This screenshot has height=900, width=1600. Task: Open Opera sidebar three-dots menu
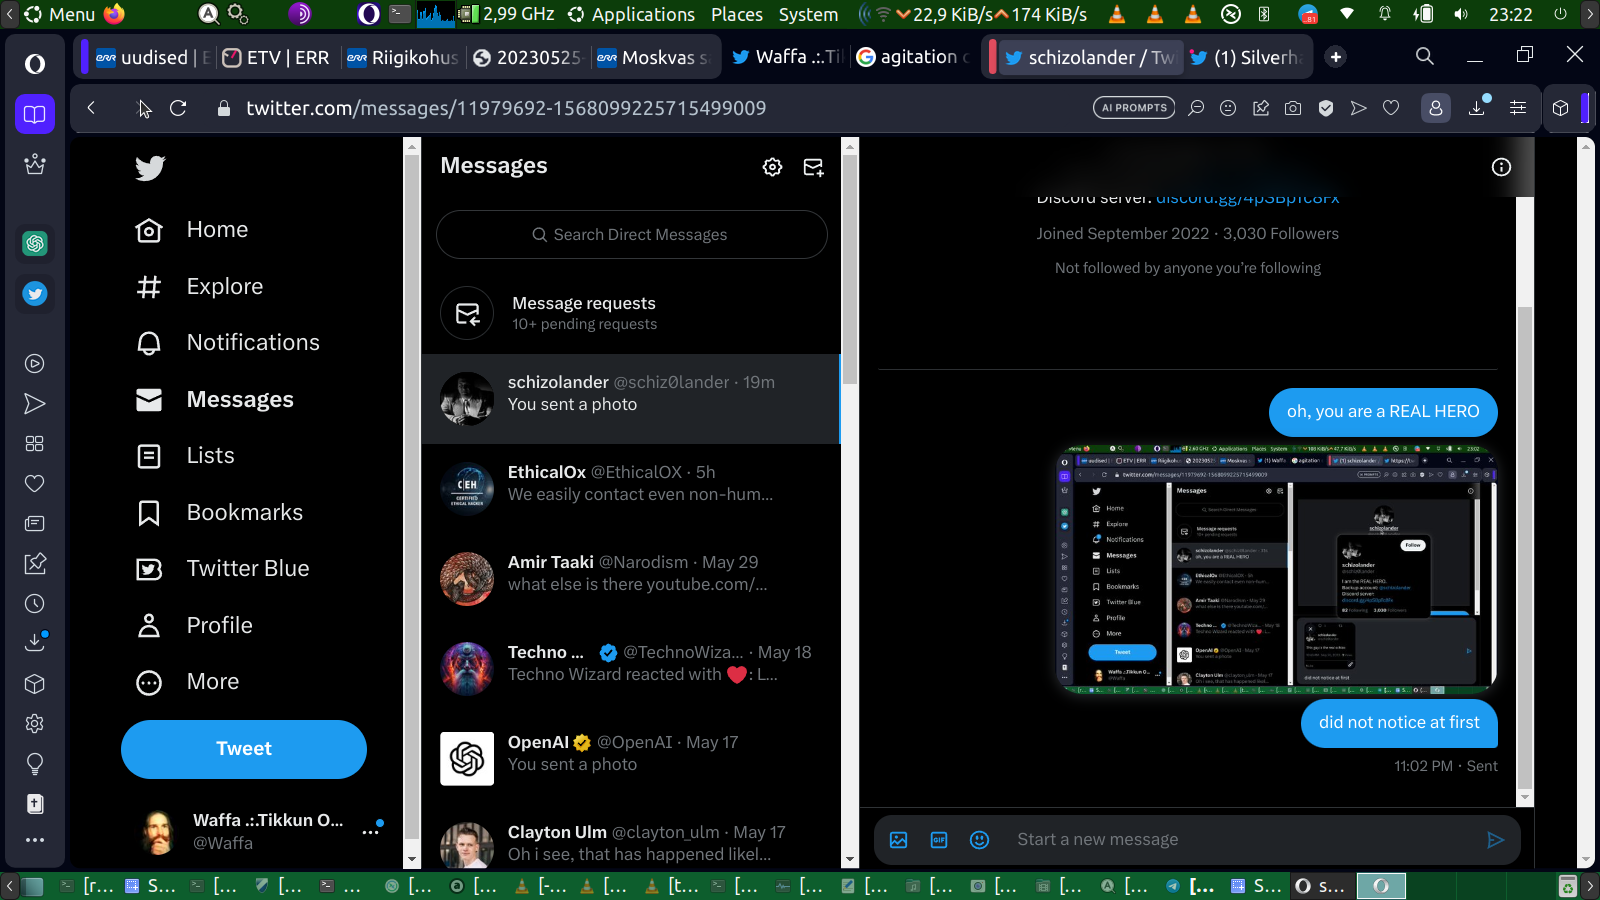tap(35, 840)
